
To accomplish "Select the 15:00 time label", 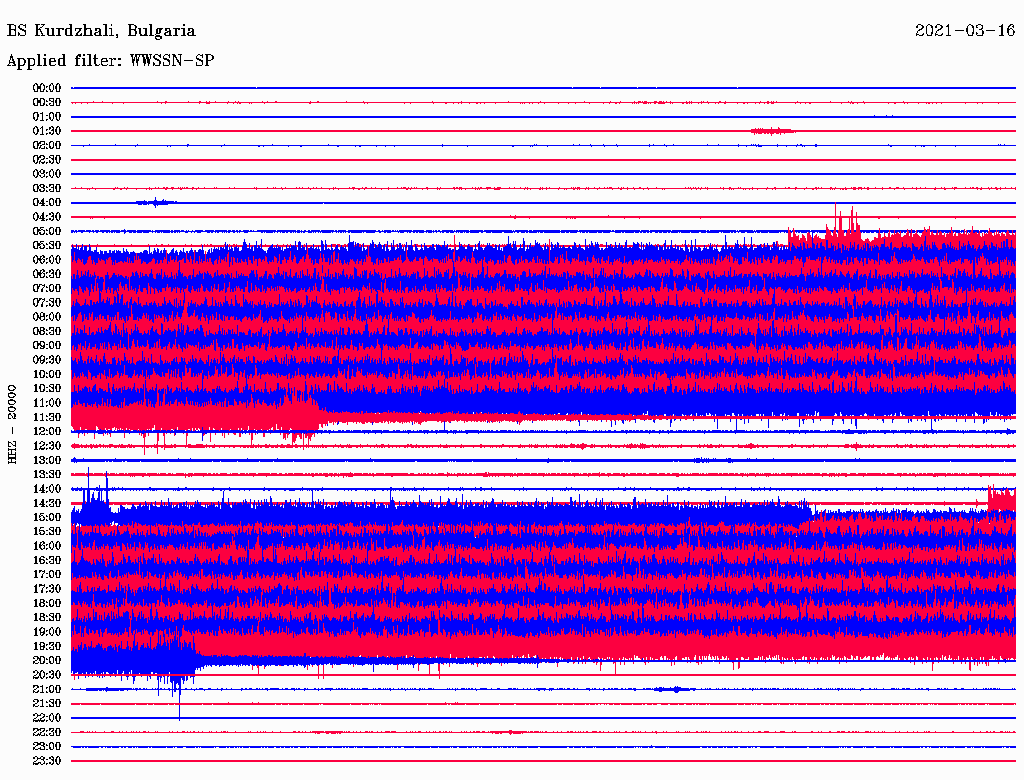I will [x=47, y=517].
